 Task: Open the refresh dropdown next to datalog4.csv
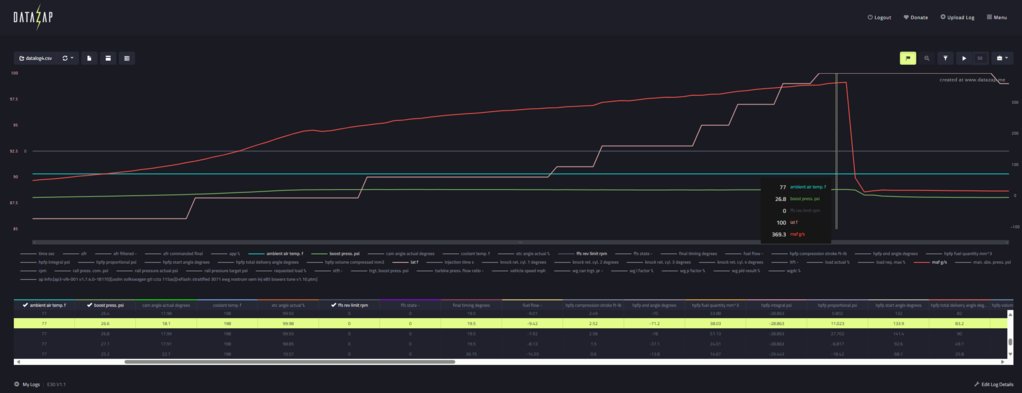point(68,58)
